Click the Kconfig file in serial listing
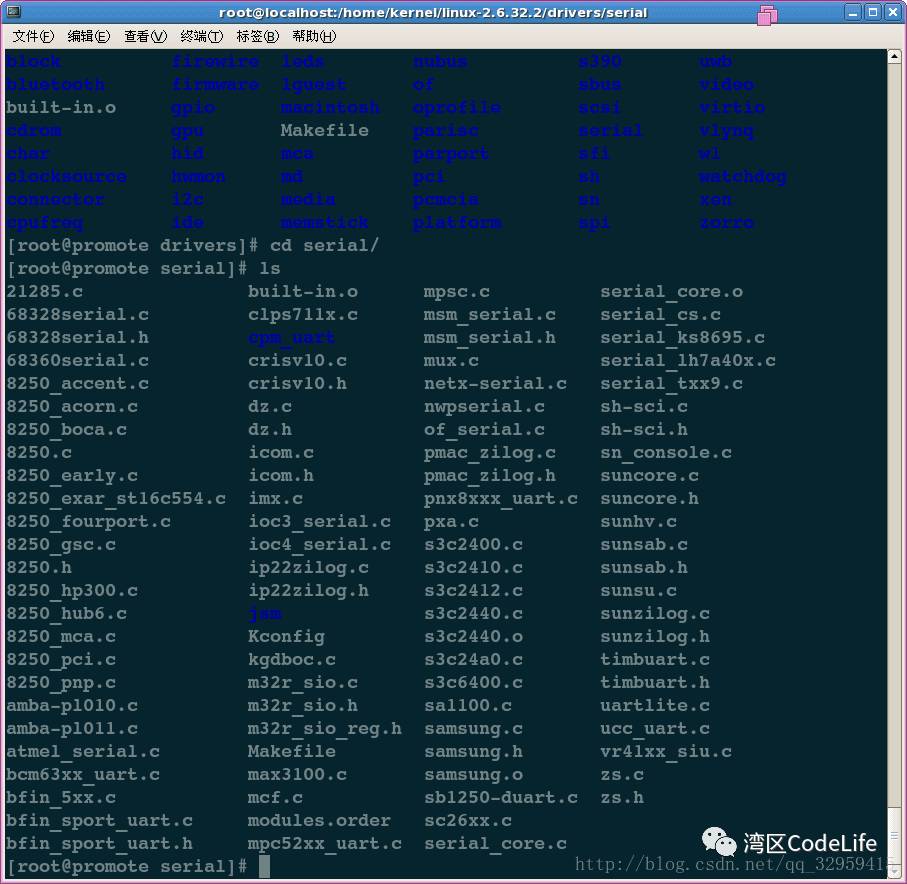Viewport: 907px width, 884px height. point(286,636)
